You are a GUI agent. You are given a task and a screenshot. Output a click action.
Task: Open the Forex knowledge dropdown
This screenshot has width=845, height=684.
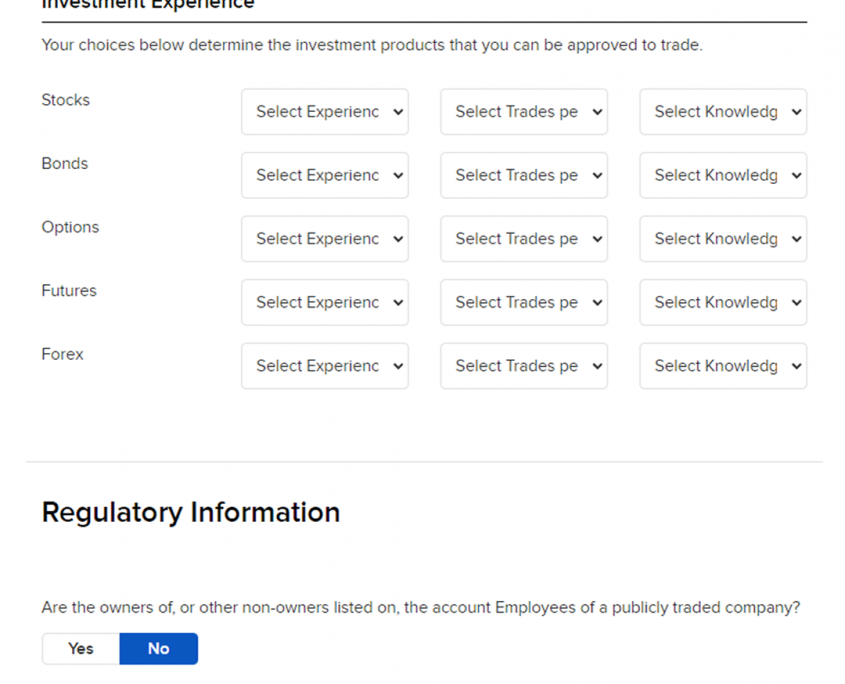tap(722, 366)
